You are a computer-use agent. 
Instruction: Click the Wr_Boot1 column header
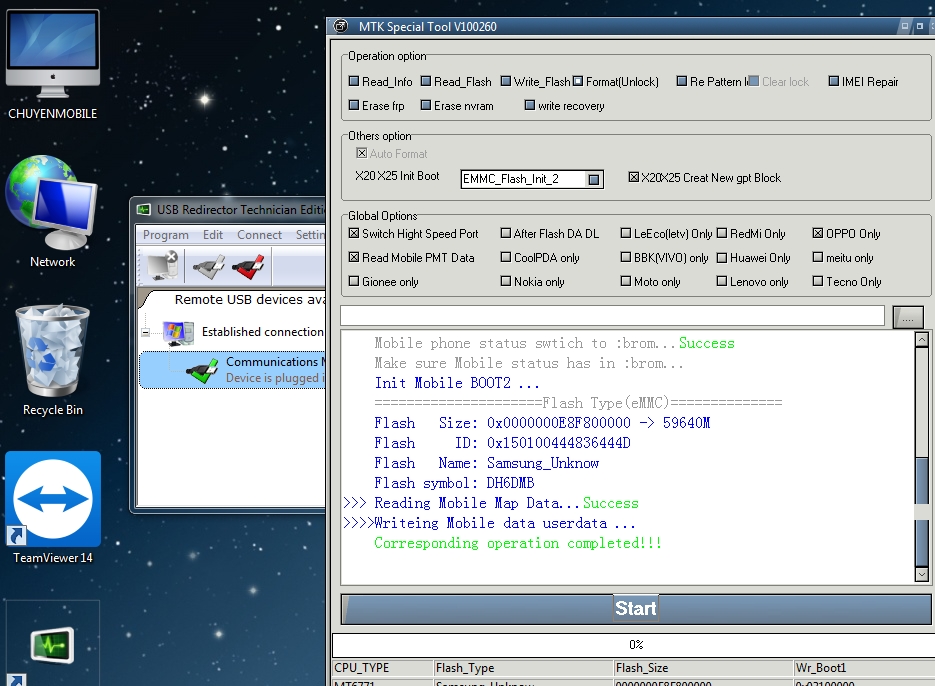tap(865, 668)
